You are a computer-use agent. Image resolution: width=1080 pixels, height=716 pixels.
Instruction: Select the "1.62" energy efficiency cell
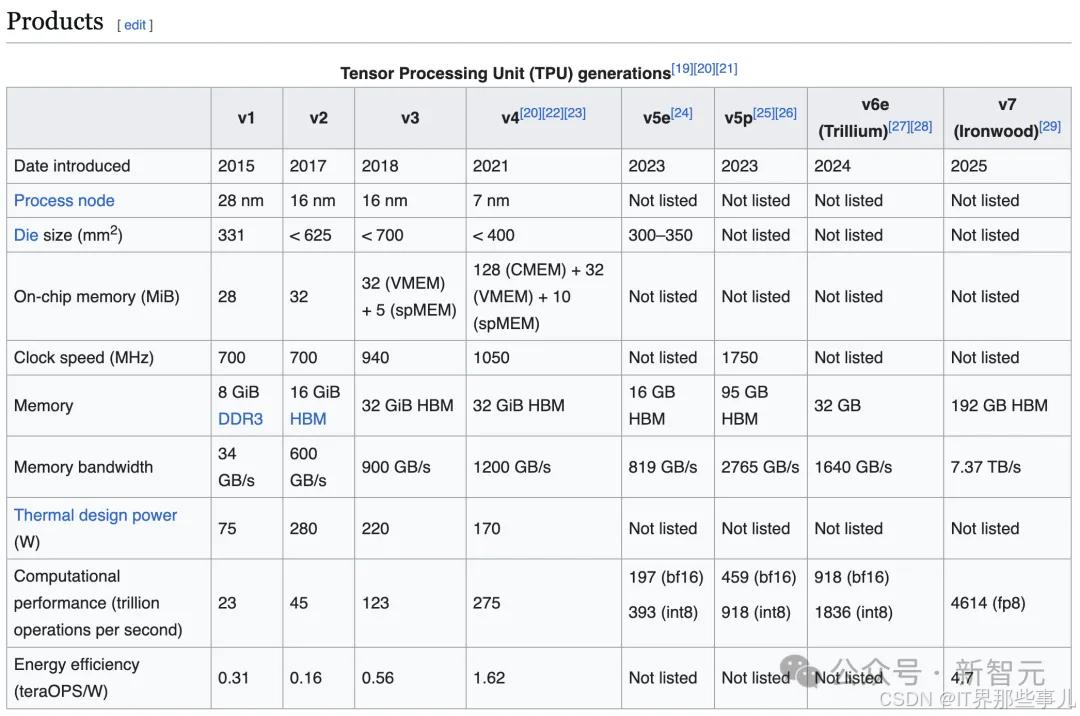[x=543, y=678]
